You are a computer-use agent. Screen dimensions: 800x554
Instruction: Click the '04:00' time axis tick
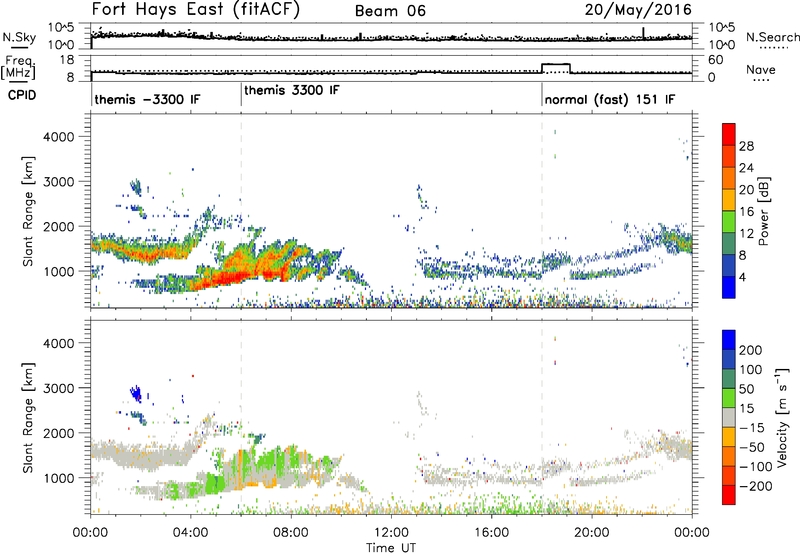point(191,533)
